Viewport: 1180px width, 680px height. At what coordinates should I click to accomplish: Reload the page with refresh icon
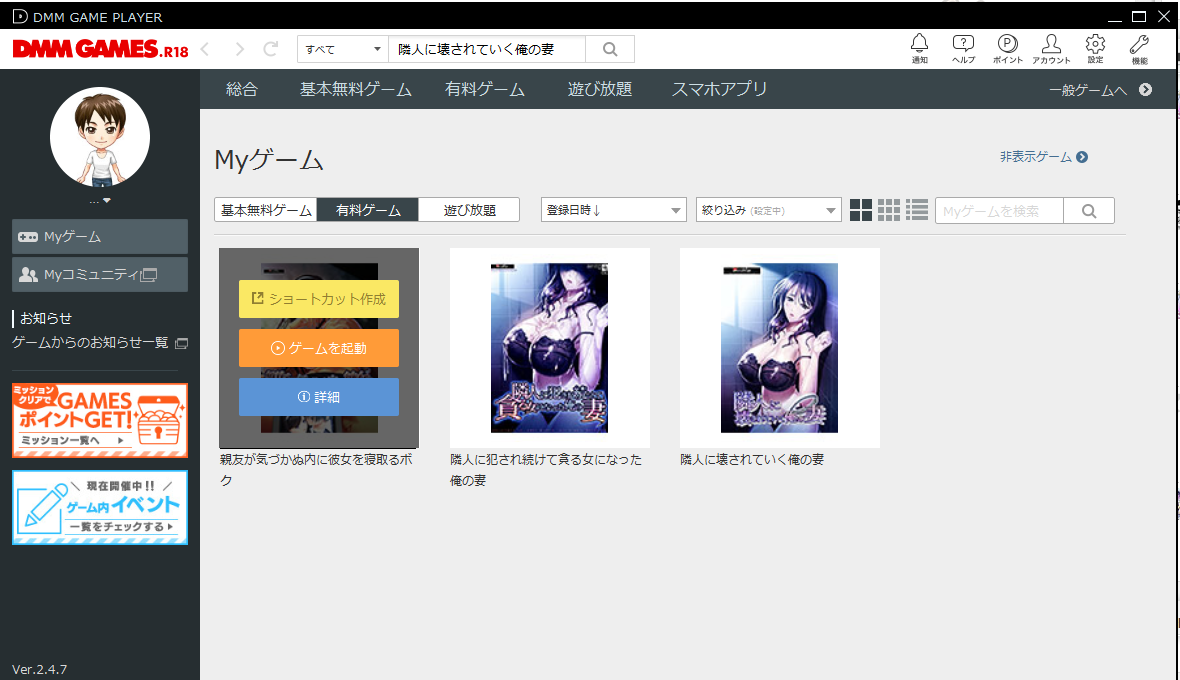(x=271, y=50)
